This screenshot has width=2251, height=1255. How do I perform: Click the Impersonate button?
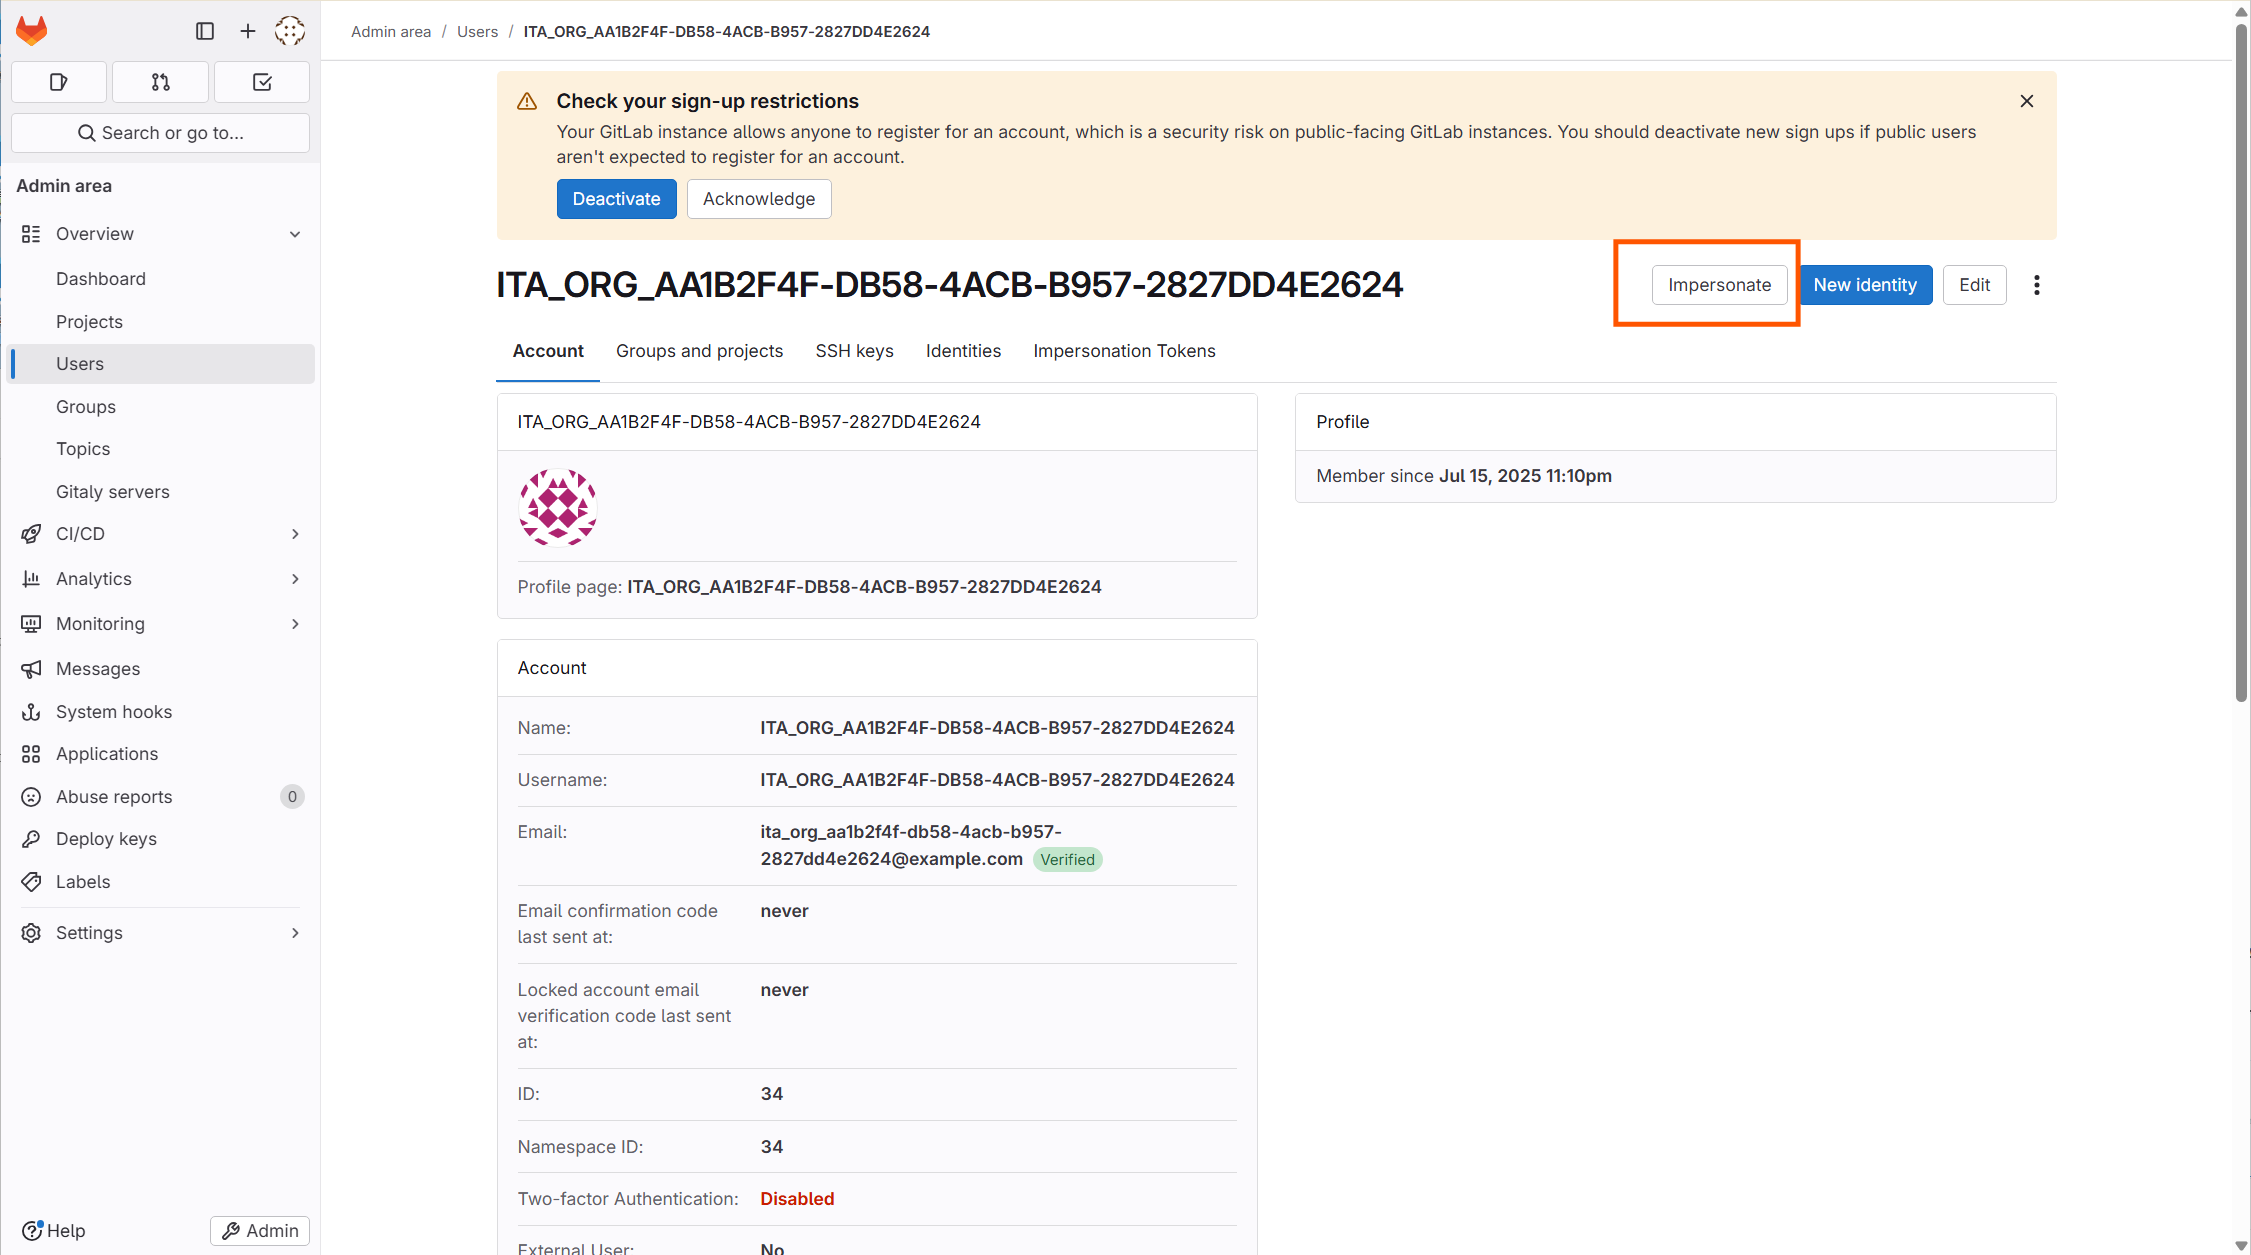[1718, 285]
